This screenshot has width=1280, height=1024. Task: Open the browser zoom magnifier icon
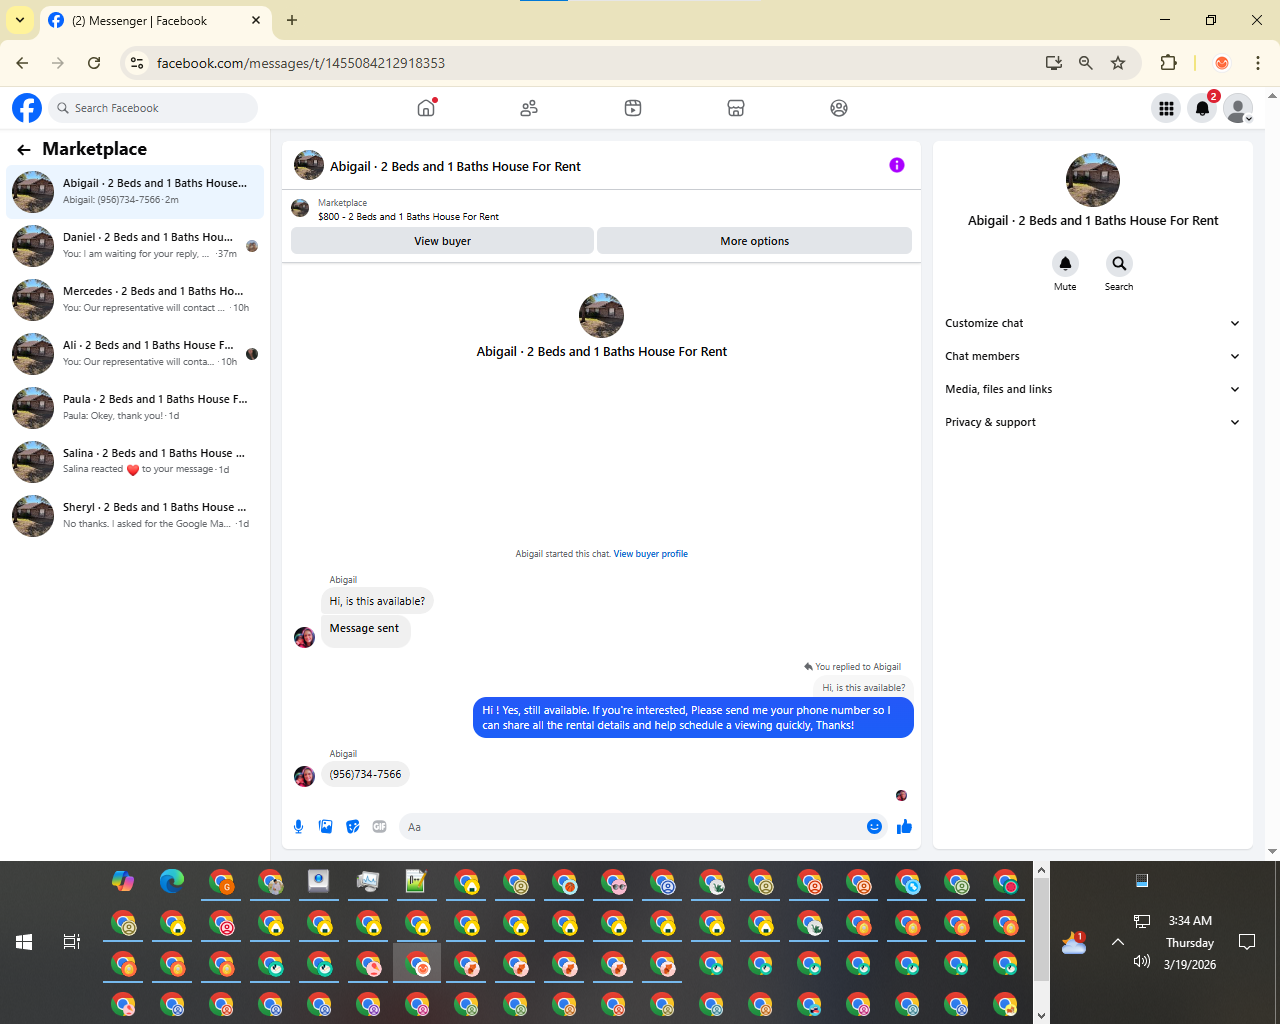pos(1085,63)
